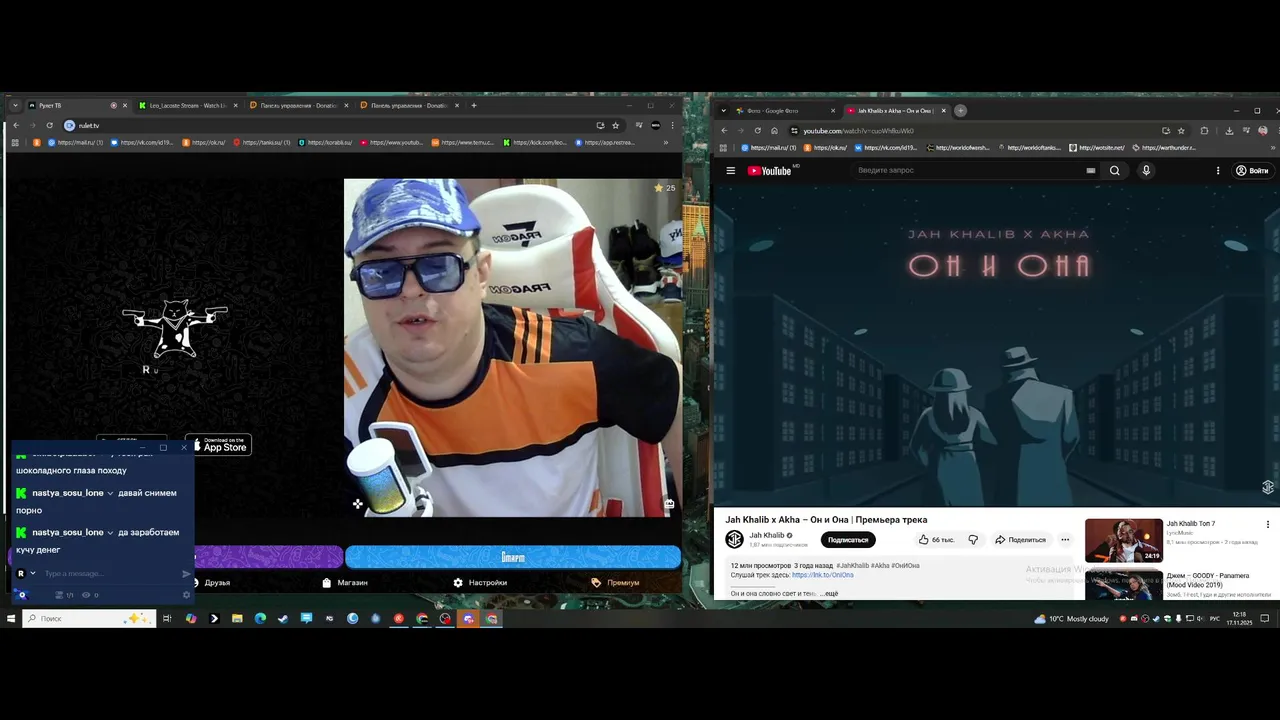Open options menu for Jah Khalib Топ 7
1280x720 pixels.
(1267, 524)
